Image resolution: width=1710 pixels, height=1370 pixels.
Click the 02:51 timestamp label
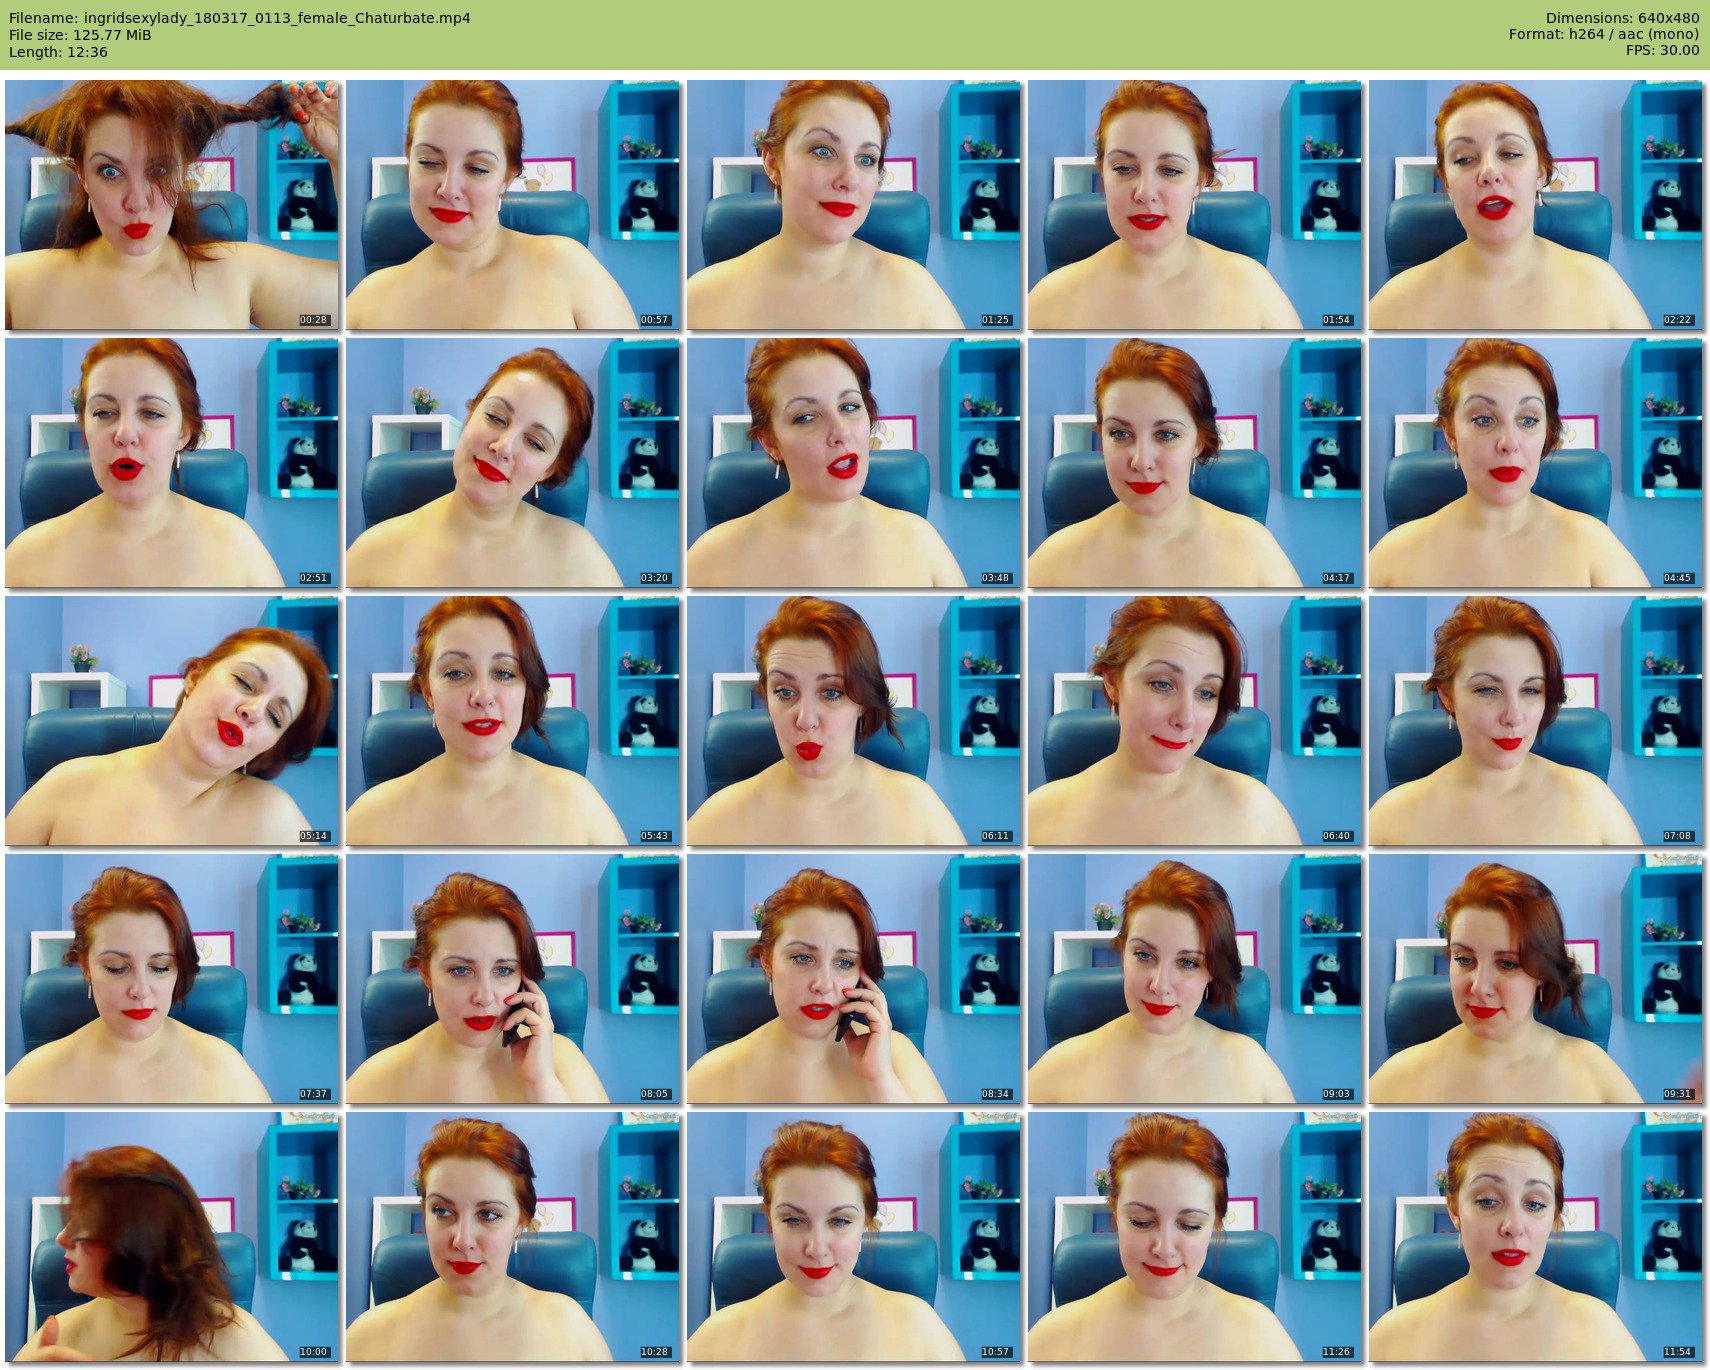click(313, 578)
